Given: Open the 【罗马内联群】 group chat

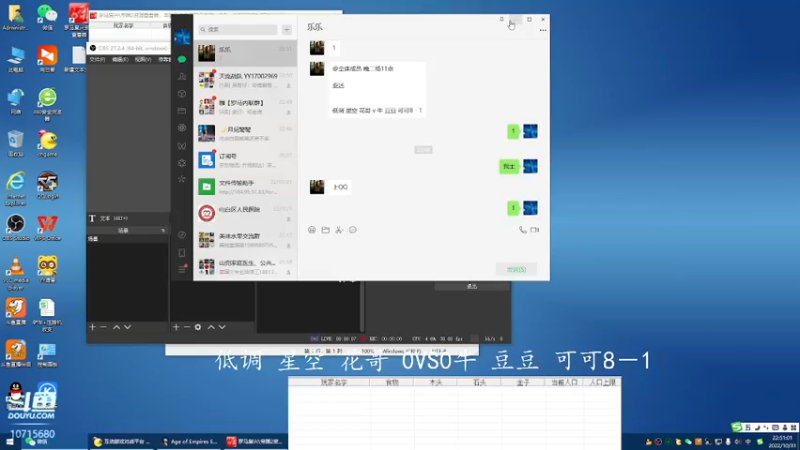Looking at the screenshot, I should pyautogui.click(x=245, y=107).
